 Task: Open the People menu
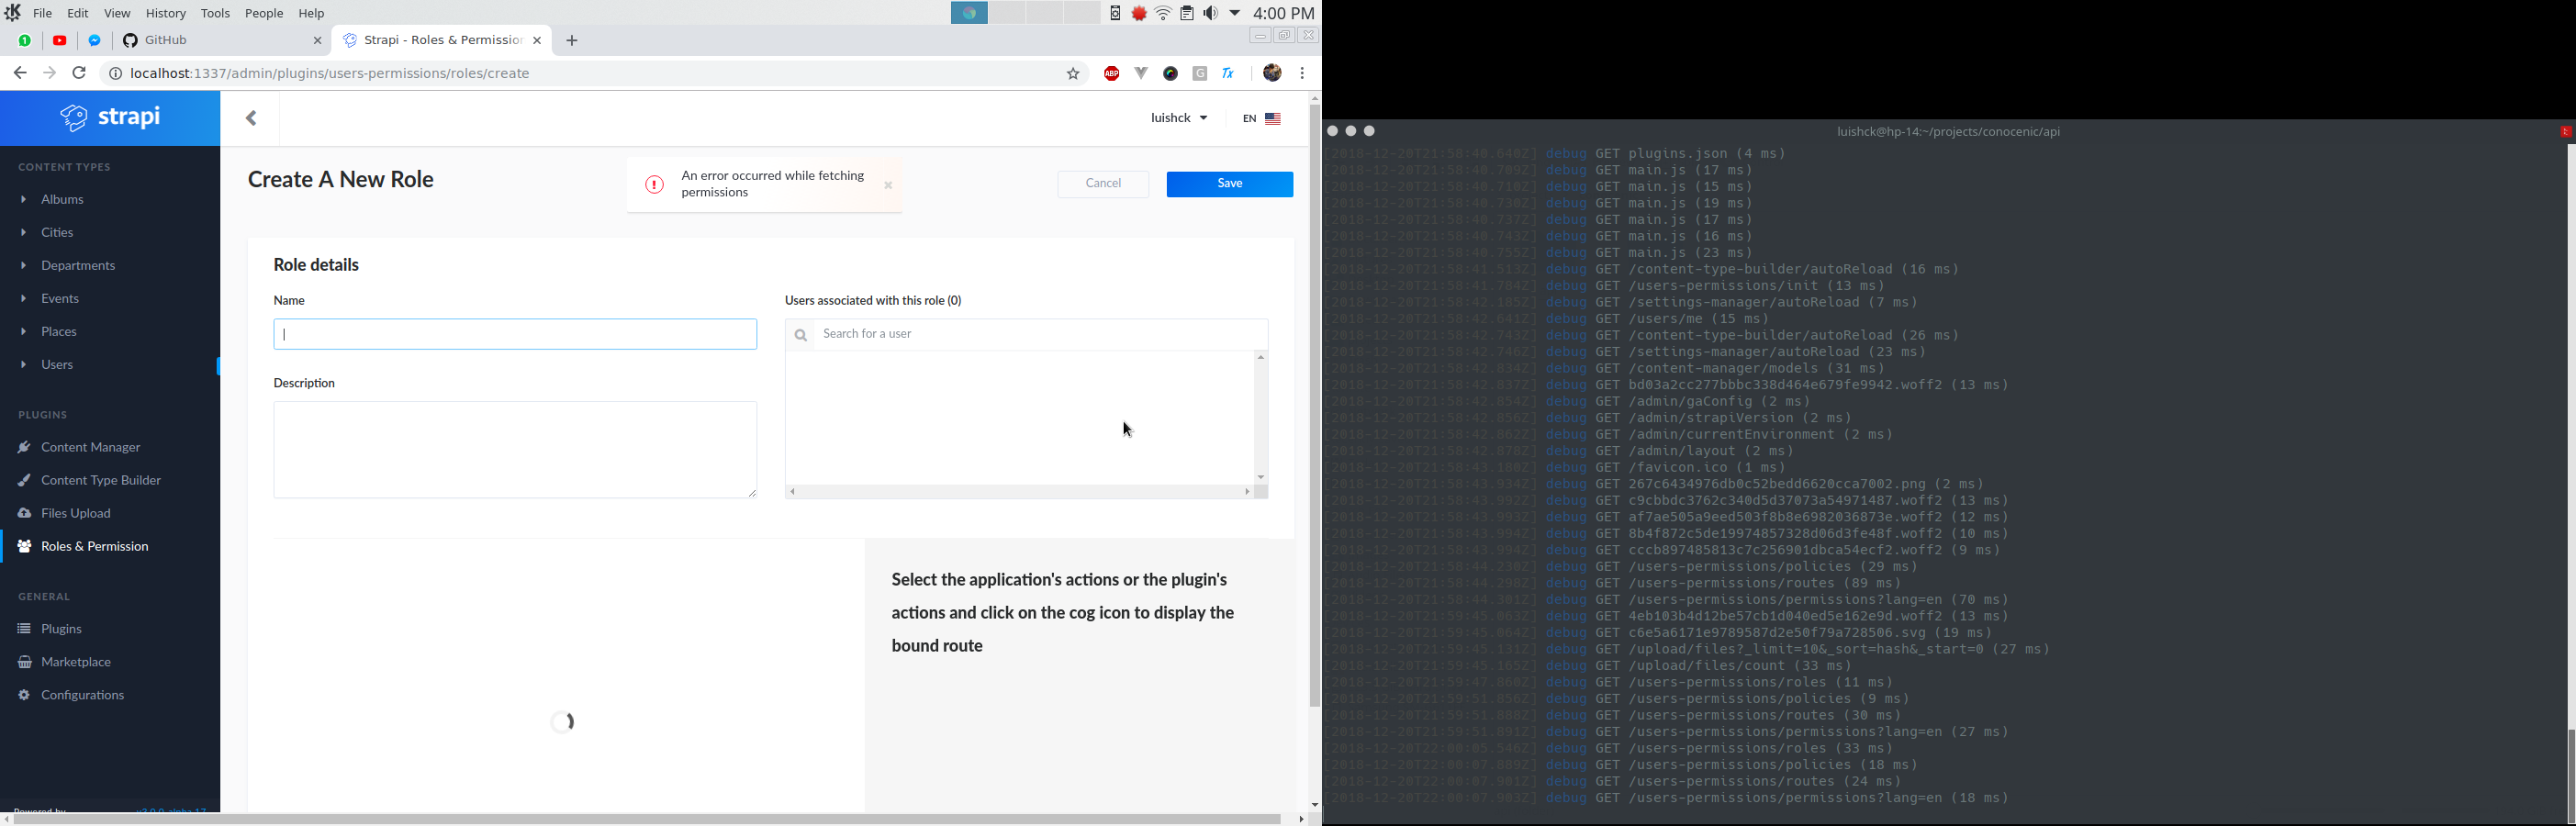click(x=264, y=14)
